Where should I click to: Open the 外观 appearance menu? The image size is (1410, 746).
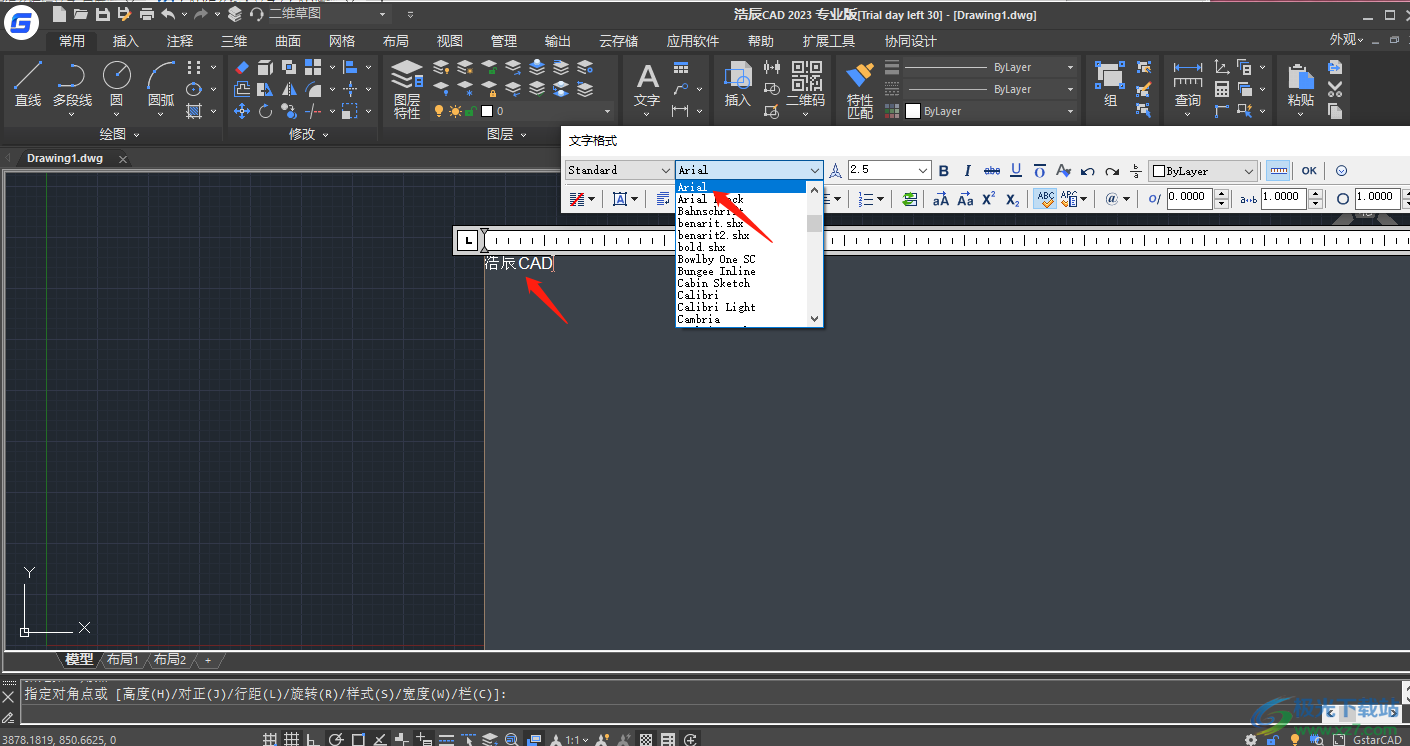(1348, 40)
